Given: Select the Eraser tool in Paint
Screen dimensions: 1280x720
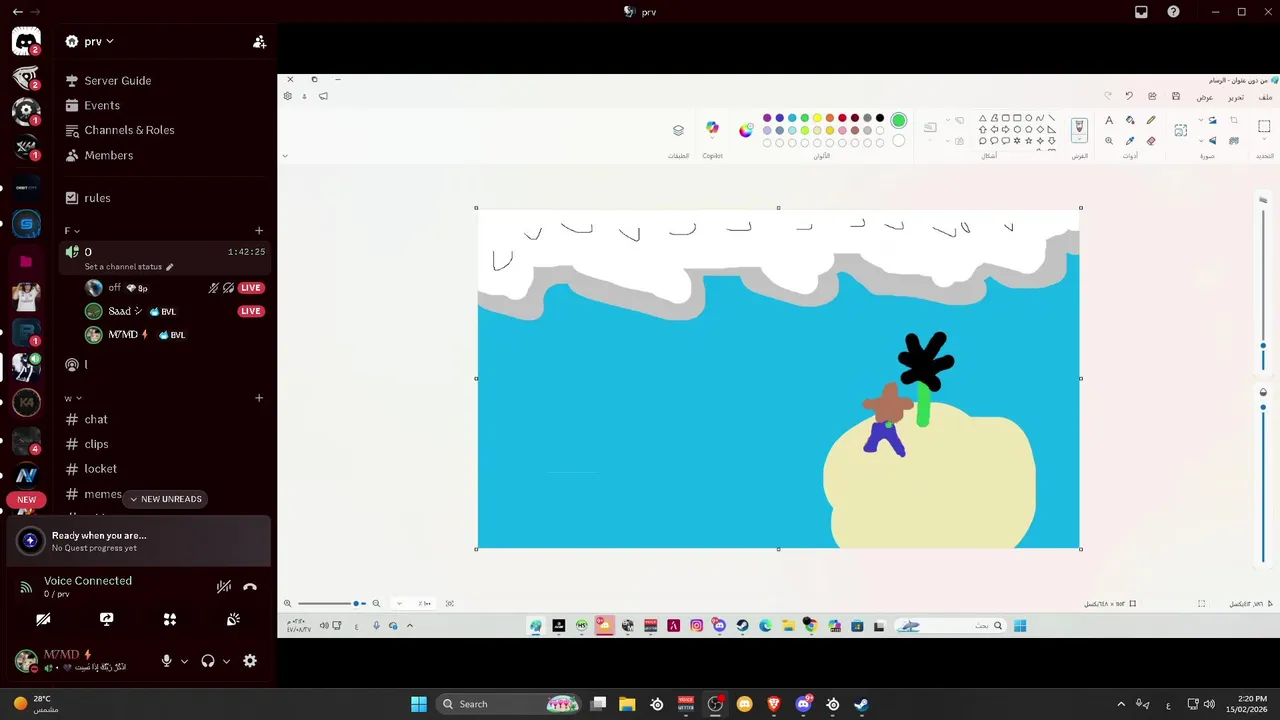Looking at the screenshot, I should click(1151, 141).
